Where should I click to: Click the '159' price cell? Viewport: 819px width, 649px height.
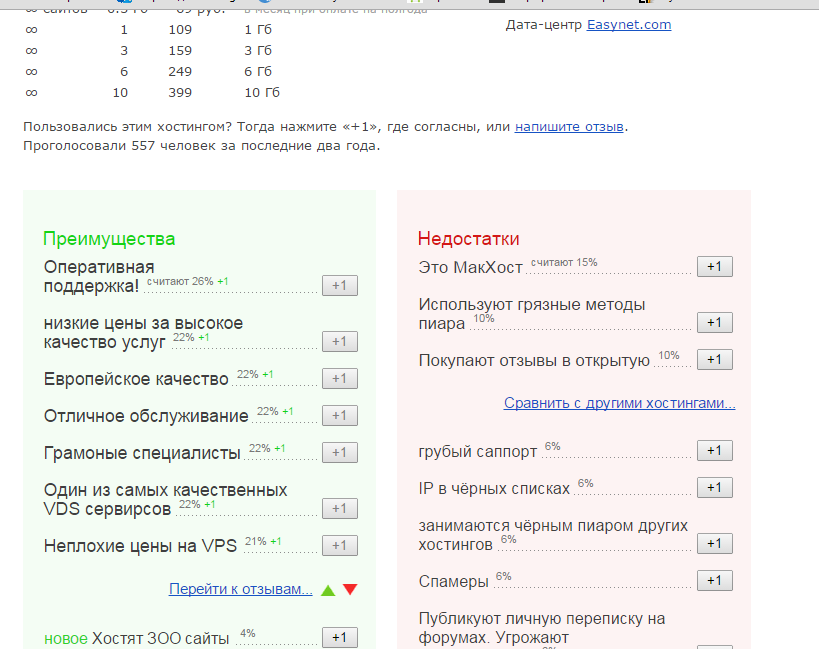180,51
